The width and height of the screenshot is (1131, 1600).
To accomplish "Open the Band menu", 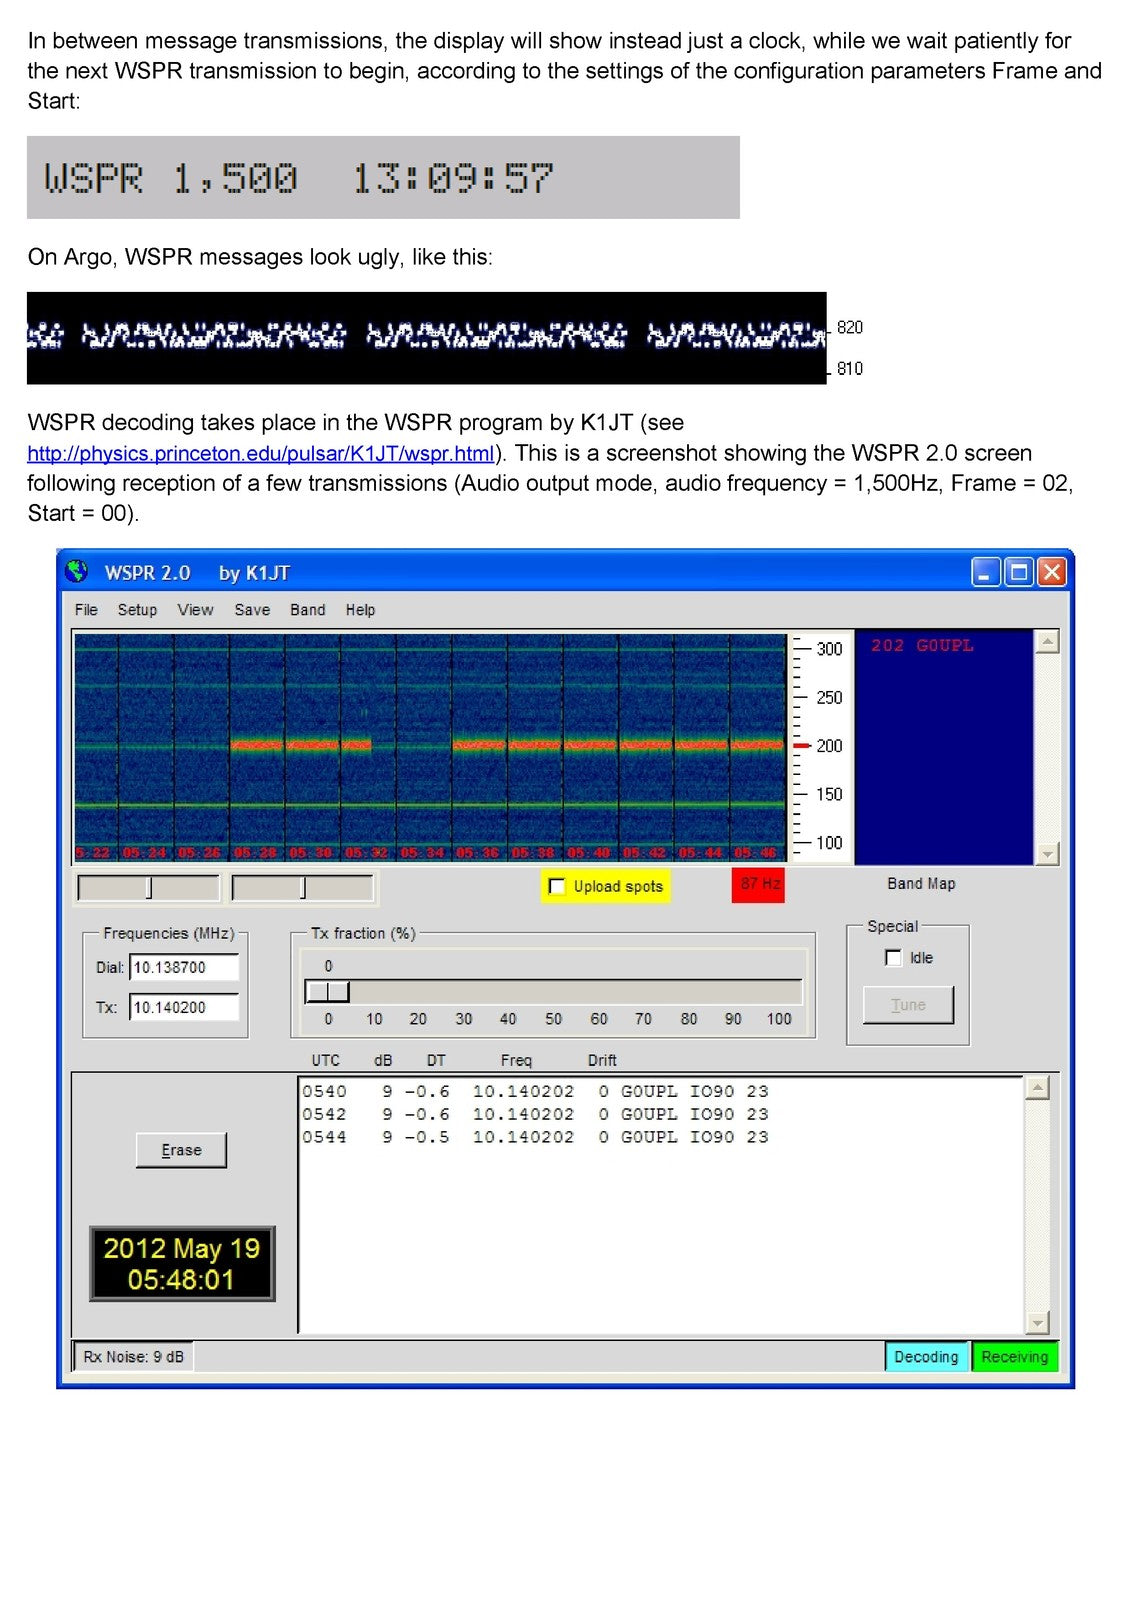I will tap(308, 610).
